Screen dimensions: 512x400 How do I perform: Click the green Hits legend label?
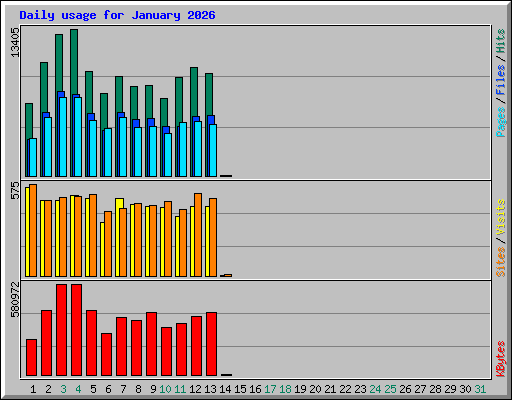[501, 41]
